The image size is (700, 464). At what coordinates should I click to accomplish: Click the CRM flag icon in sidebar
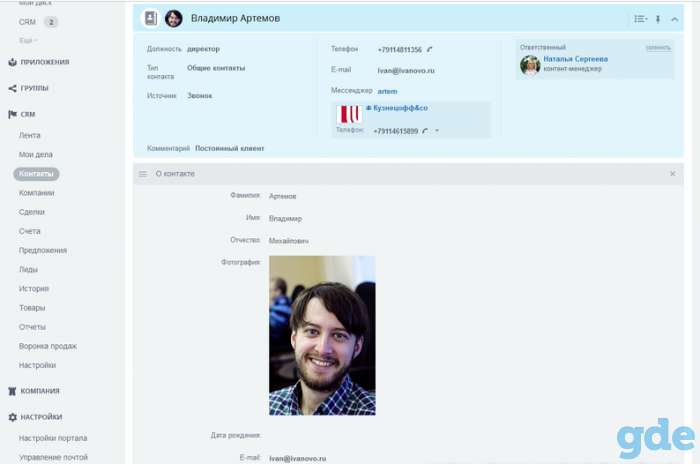pos(12,114)
